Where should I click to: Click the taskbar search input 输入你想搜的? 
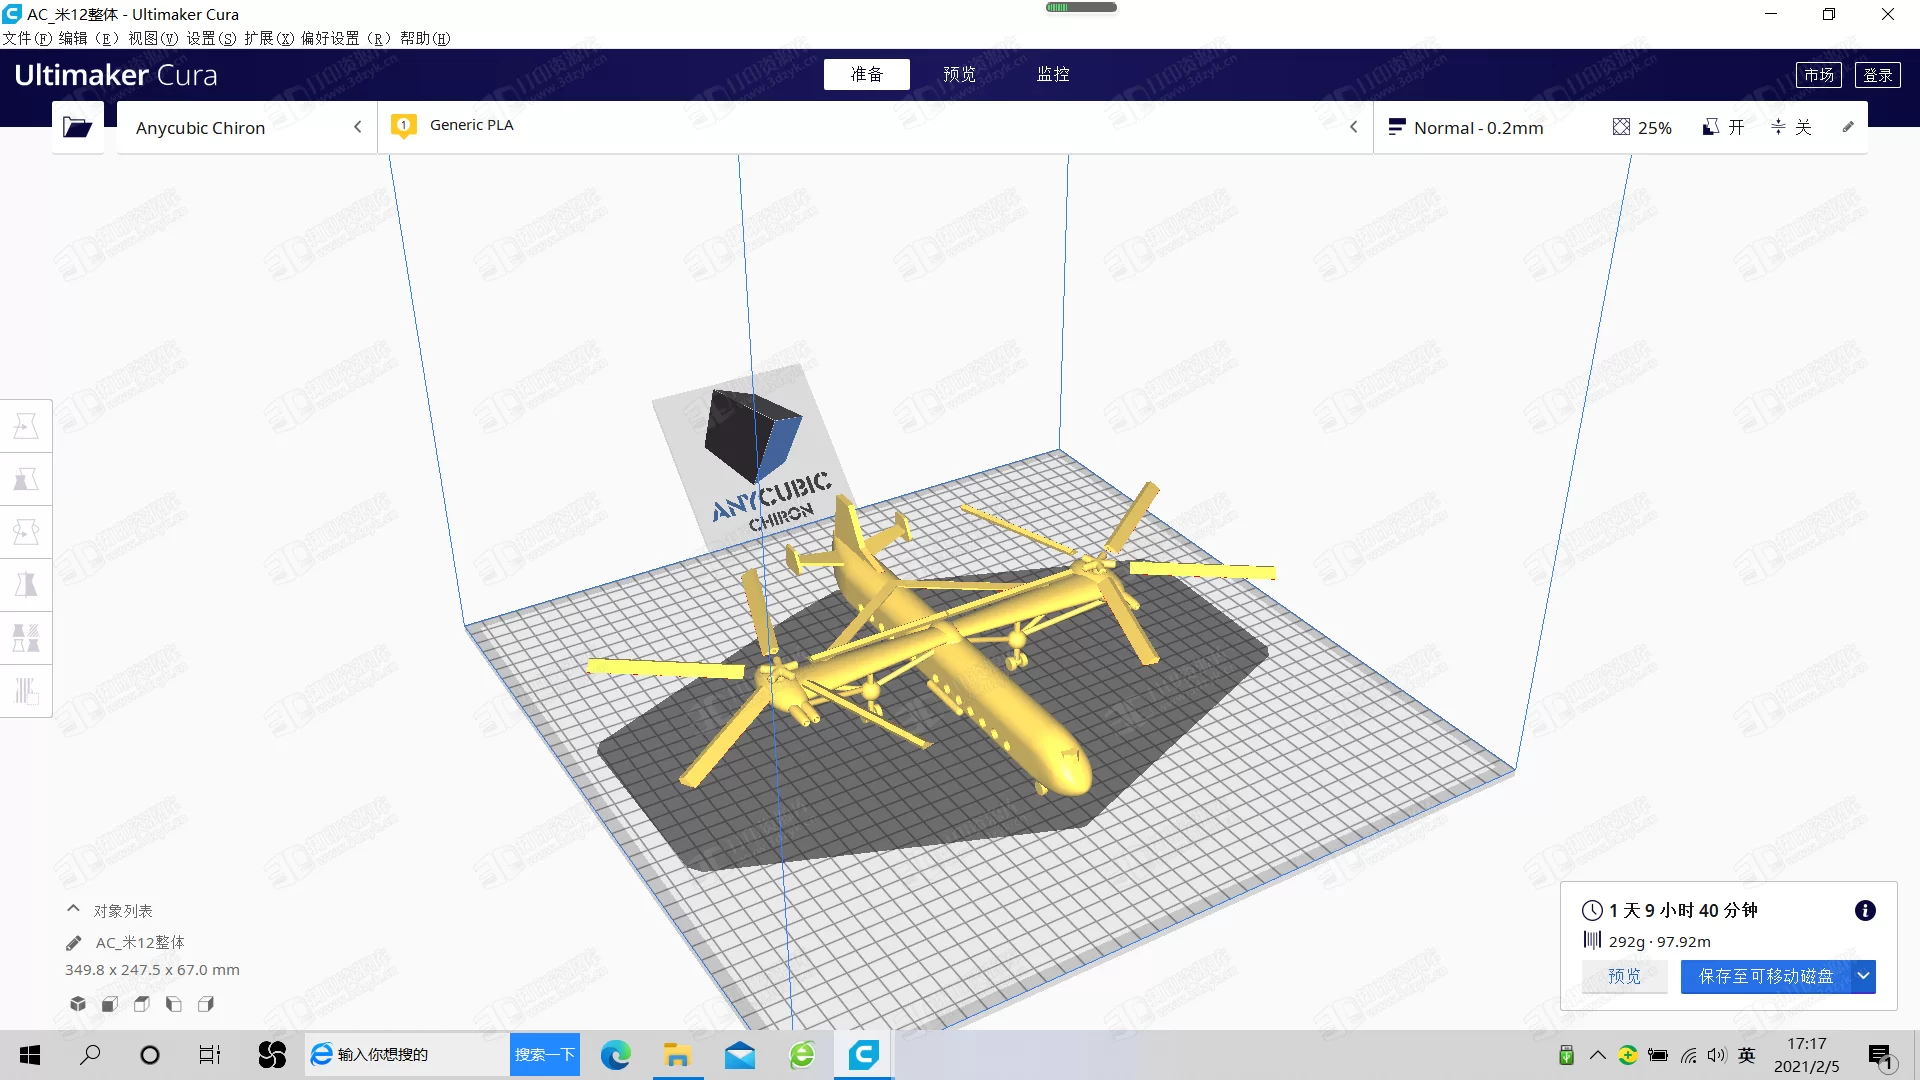point(408,1055)
